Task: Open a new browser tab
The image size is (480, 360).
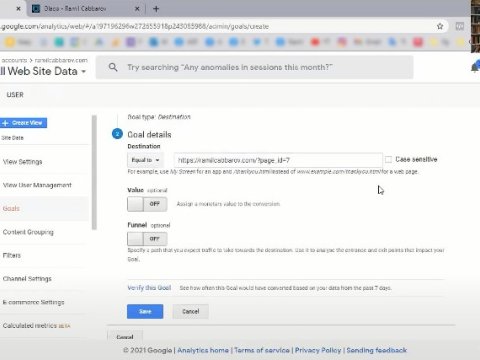Action: (x=156, y=9)
